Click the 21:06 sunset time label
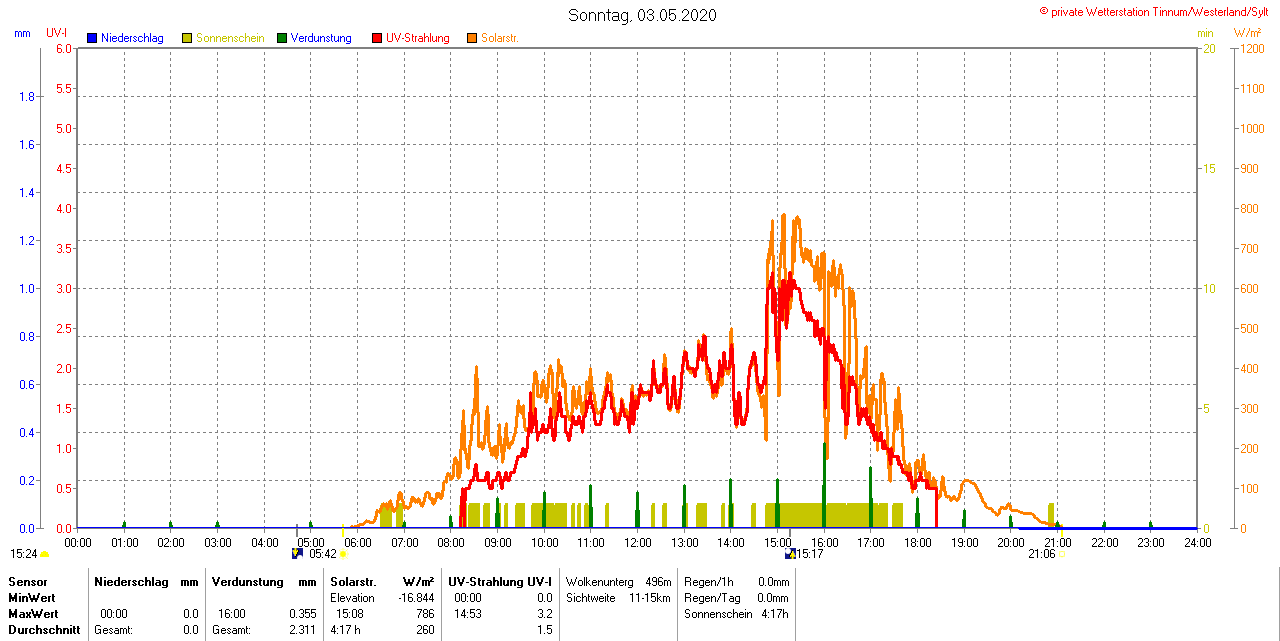1280x641 pixels. point(1042,553)
